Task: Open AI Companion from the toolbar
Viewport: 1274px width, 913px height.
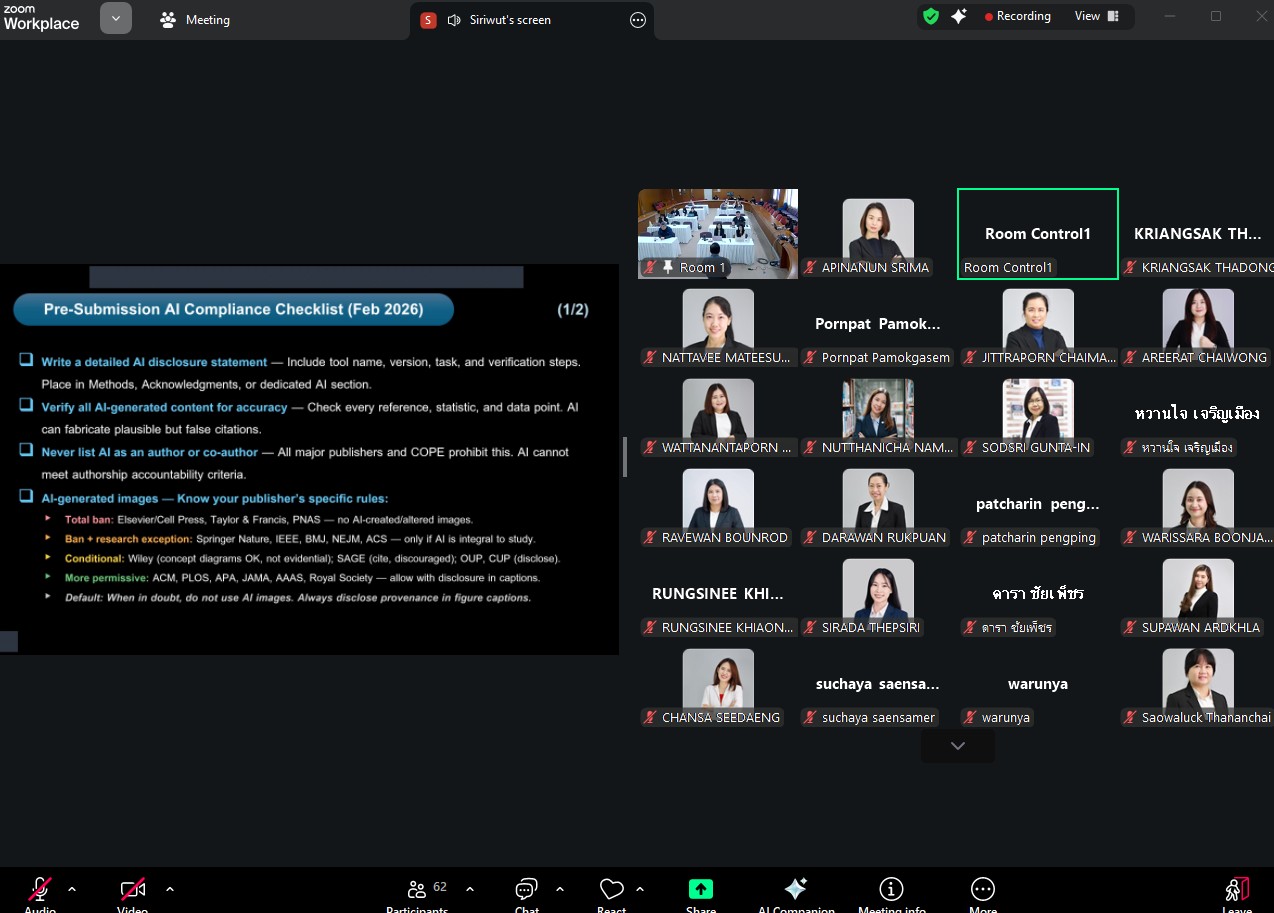Action: tap(796, 889)
